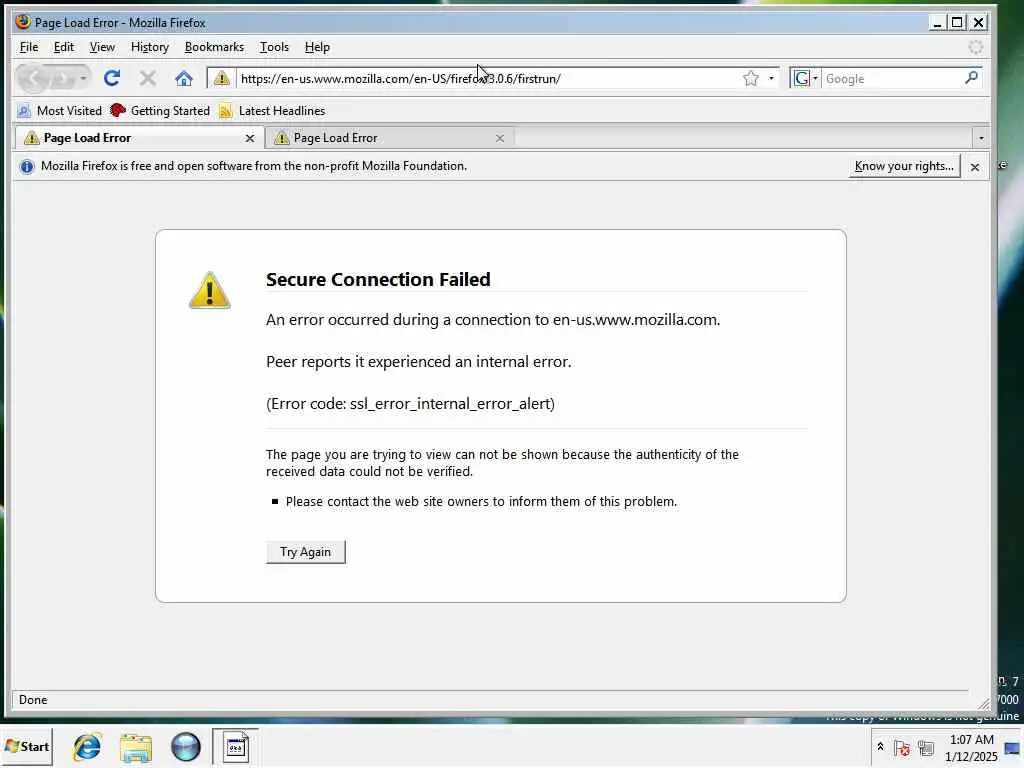Click the Try Again button
The image size is (1024, 768).
(x=306, y=552)
